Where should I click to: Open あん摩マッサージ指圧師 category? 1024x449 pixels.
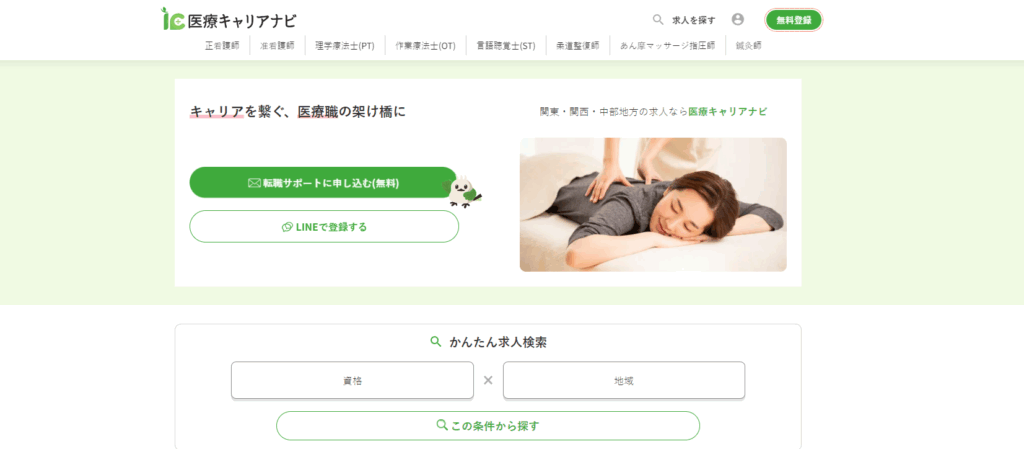(667, 46)
